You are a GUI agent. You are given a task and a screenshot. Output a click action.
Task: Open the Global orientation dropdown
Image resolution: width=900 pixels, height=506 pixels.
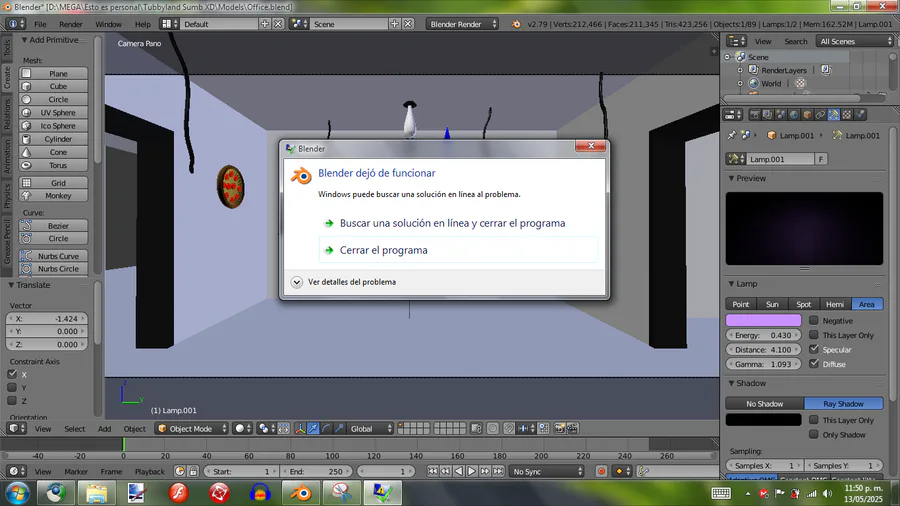(x=371, y=429)
